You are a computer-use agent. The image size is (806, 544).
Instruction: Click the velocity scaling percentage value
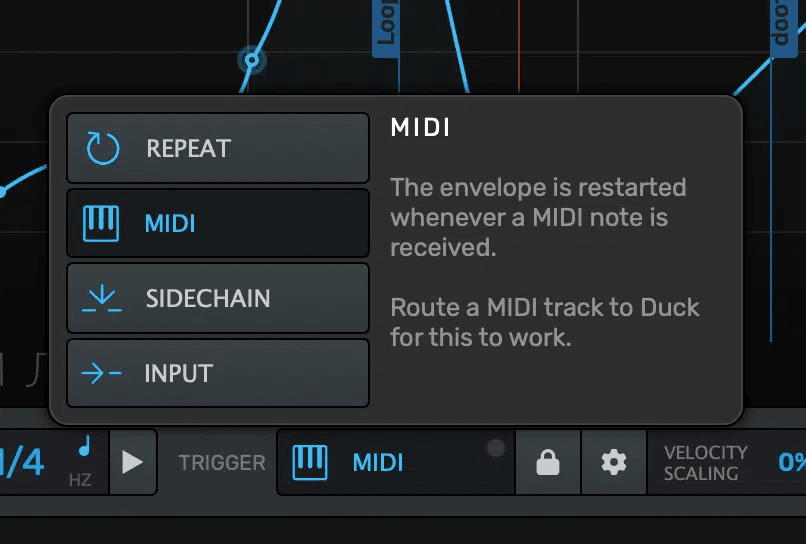tap(791, 462)
